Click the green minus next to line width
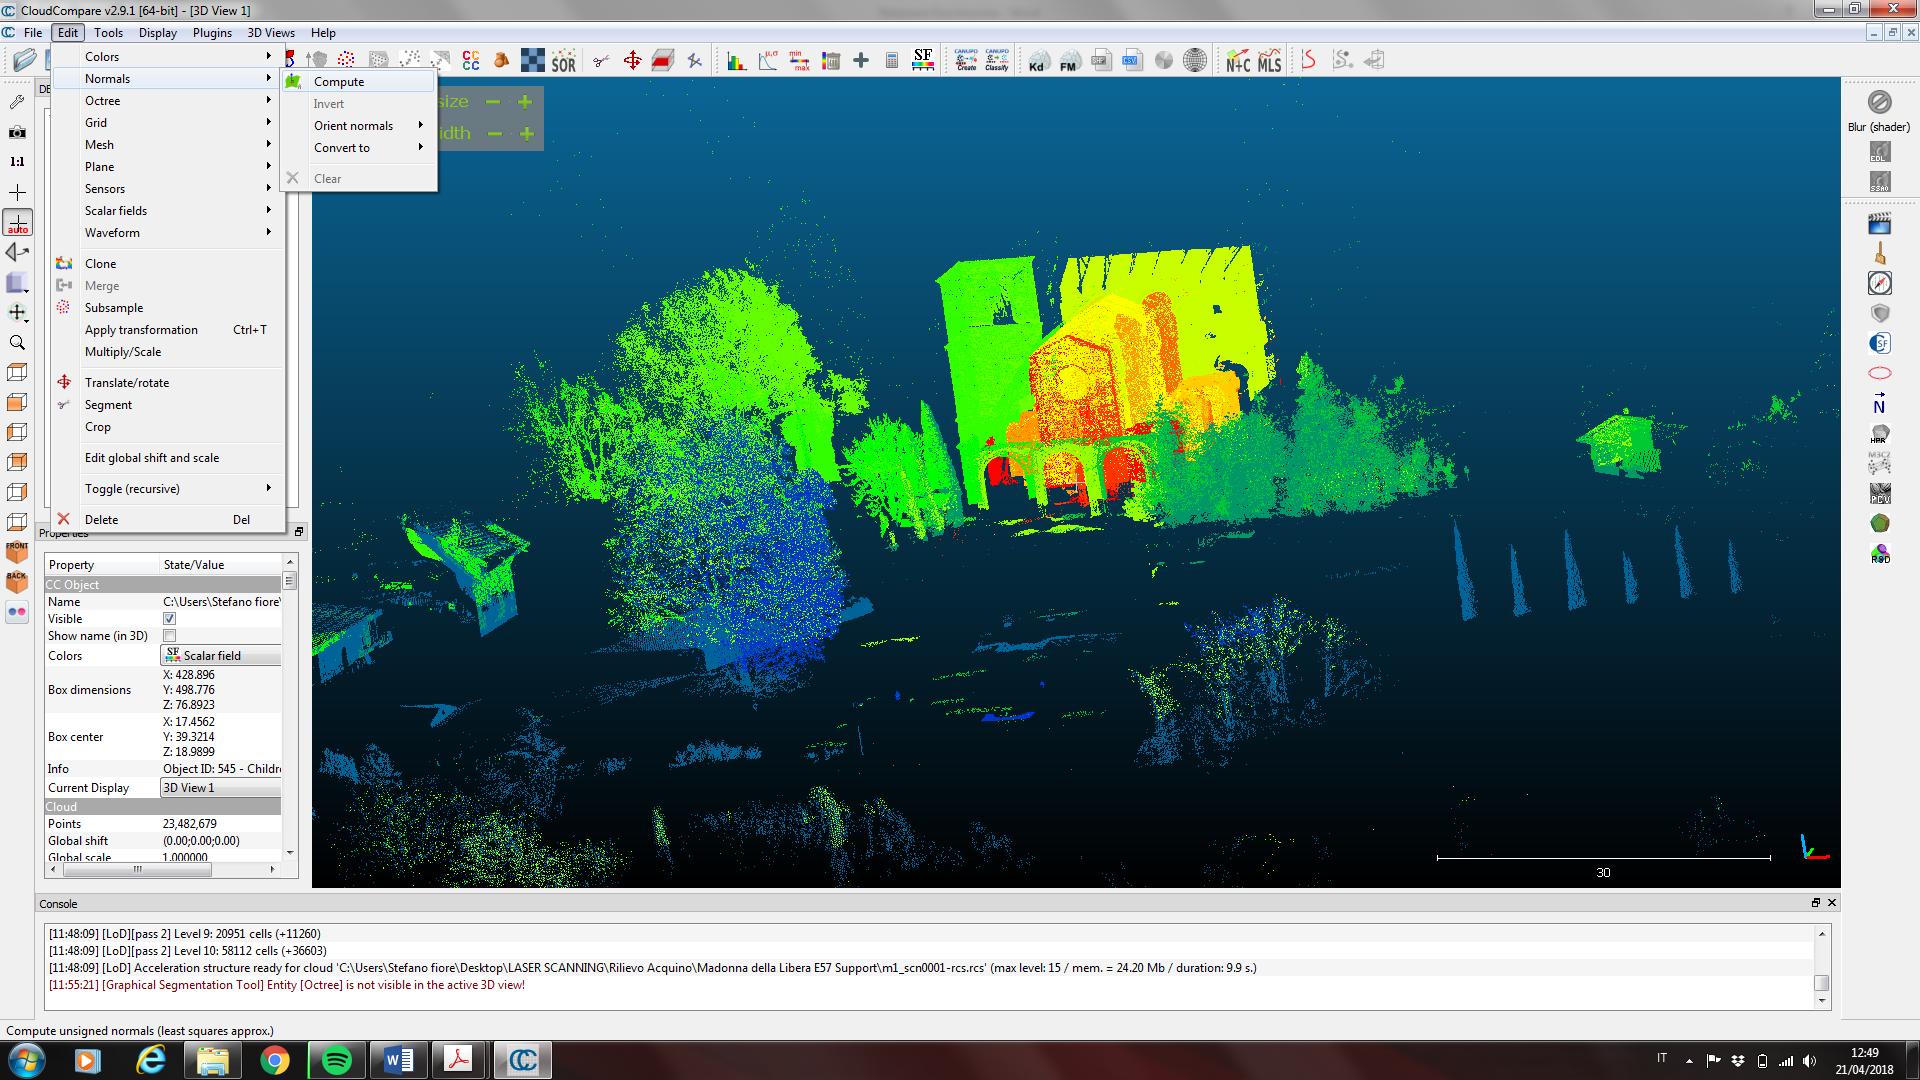 pyautogui.click(x=494, y=133)
